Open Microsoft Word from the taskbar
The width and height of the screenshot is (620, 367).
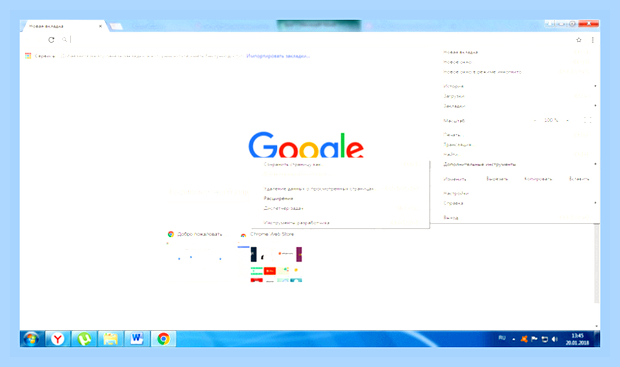click(x=137, y=339)
